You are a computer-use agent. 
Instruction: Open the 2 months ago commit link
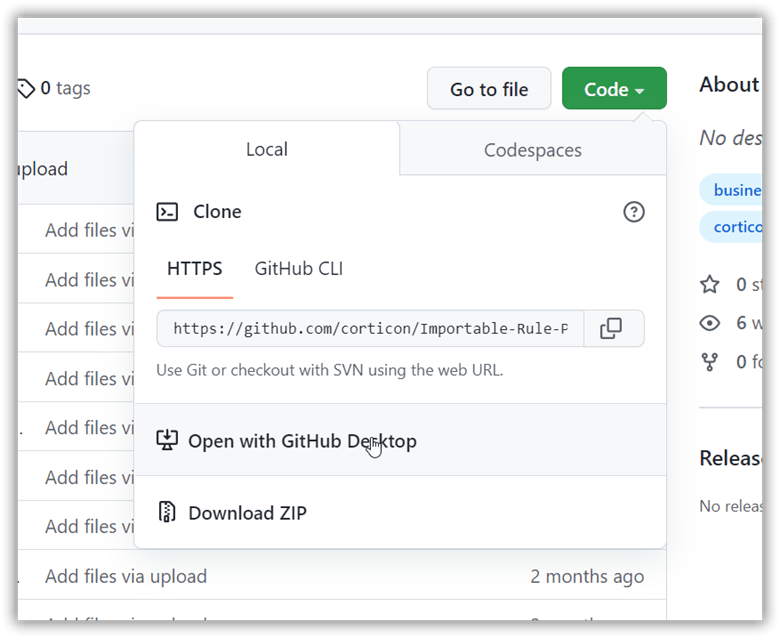click(587, 577)
